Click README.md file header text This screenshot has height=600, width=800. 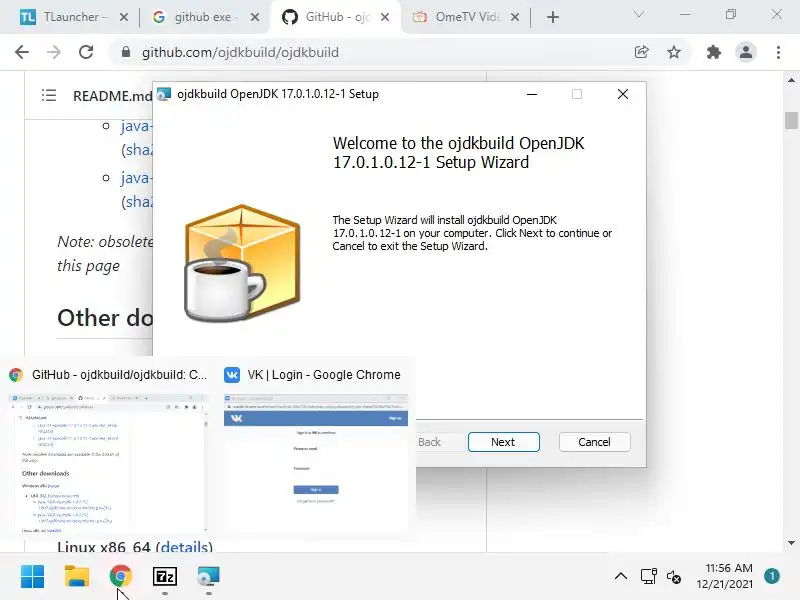tap(112, 96)
